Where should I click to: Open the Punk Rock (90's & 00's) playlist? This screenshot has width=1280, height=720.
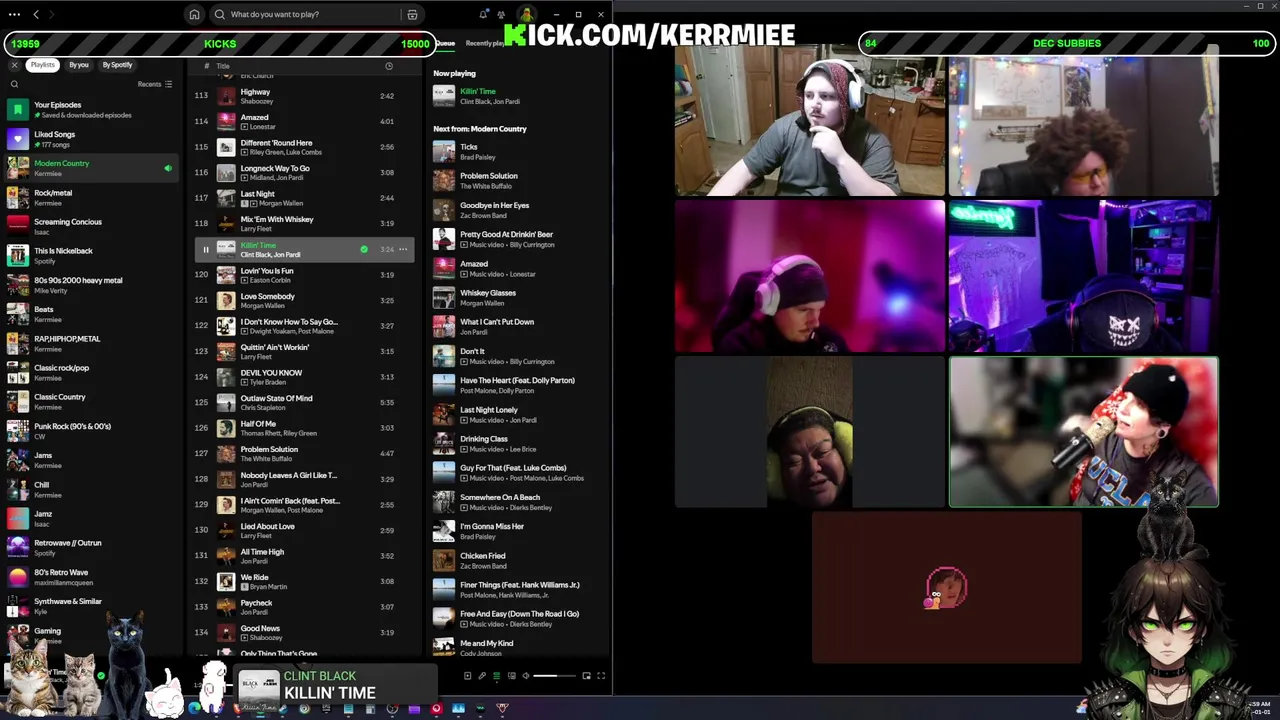pyautogui.click(x=95, y=431)
